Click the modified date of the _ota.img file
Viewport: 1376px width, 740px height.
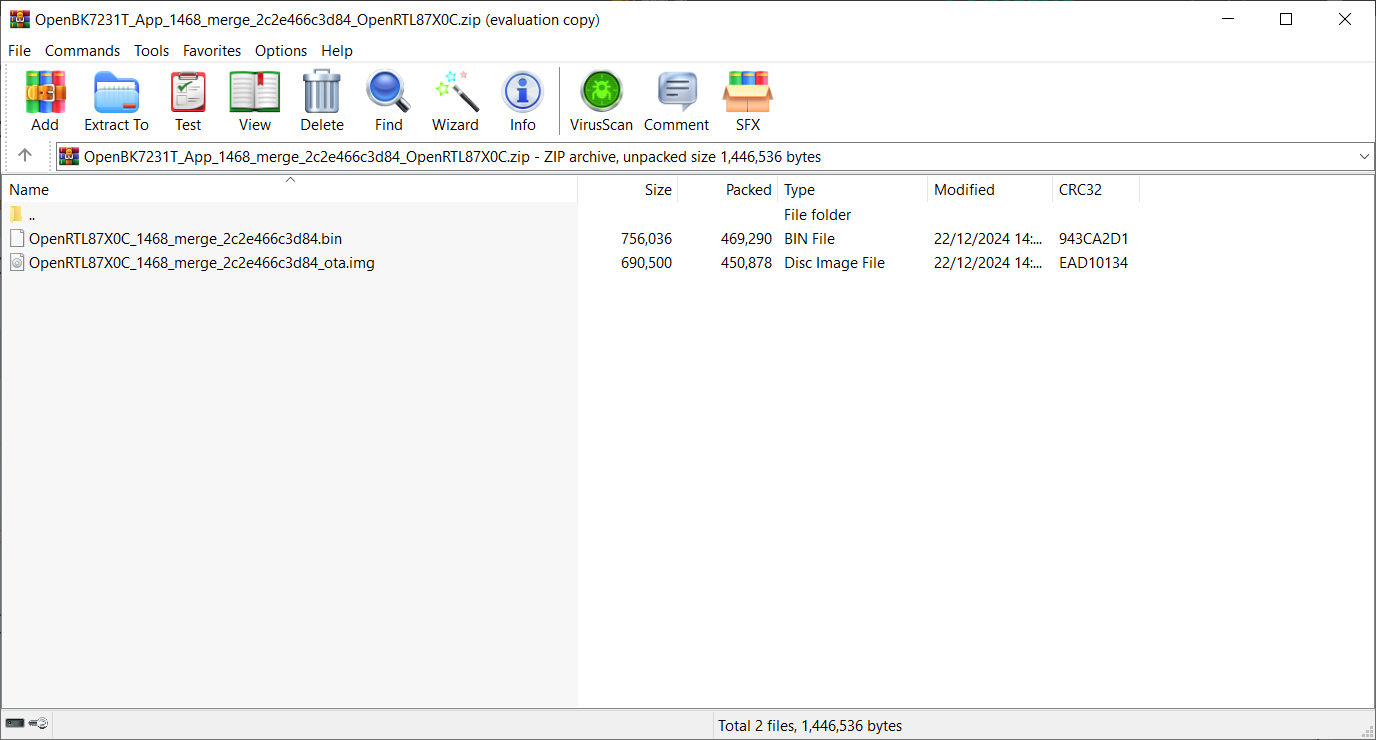[990, 262]
